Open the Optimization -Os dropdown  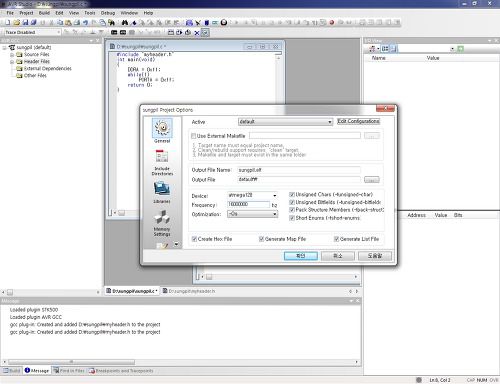point(252,214)
